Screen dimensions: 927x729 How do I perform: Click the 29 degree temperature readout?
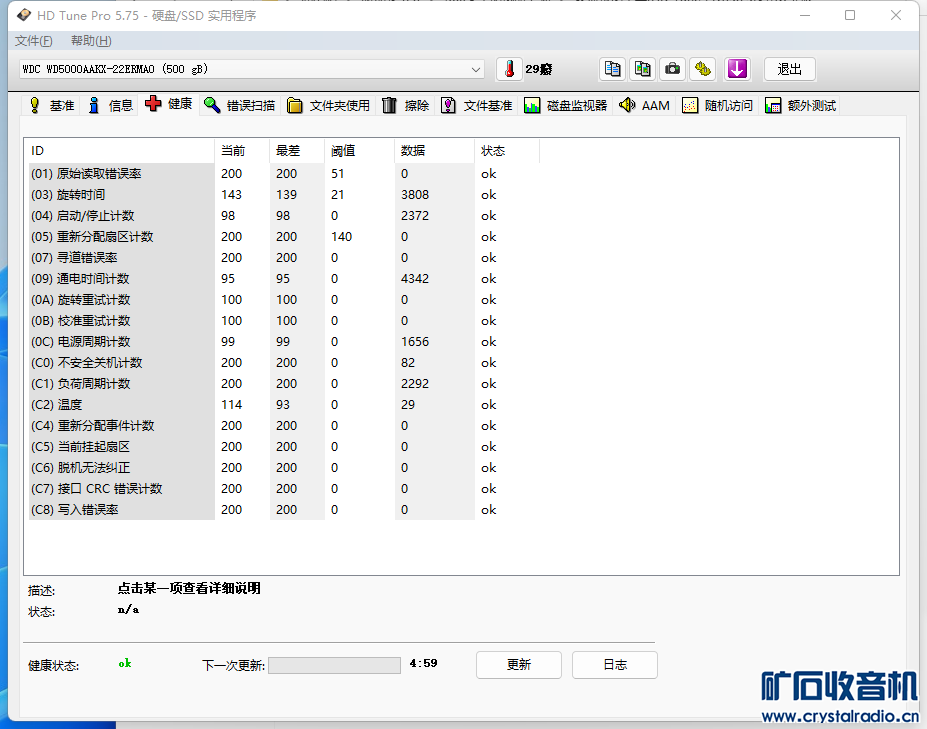pyautogui.click(x=539, y=69)
